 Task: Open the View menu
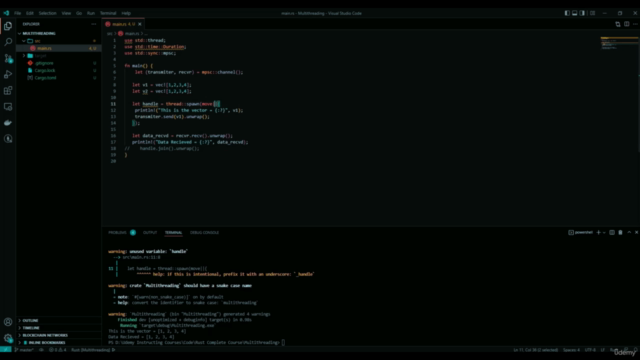66,13
